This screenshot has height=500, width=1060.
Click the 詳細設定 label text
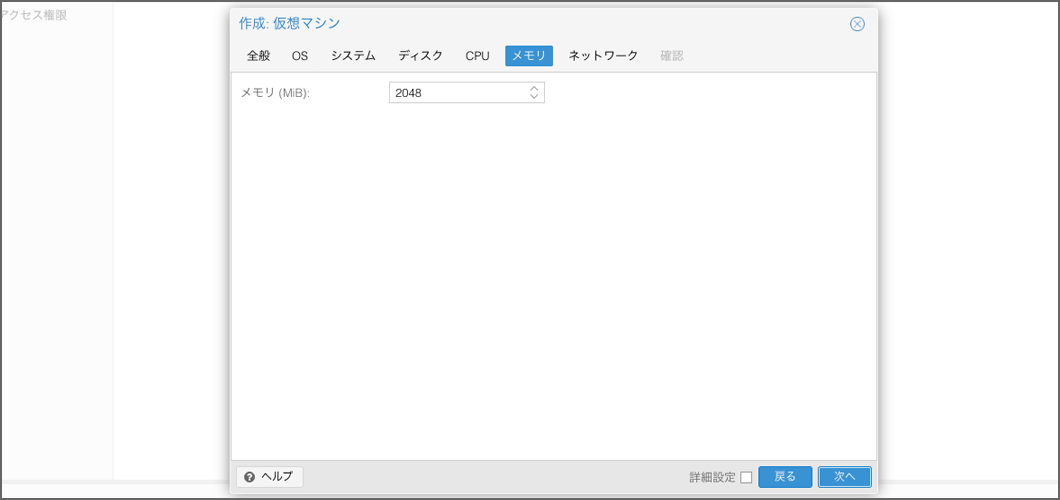tap(712, 477)
